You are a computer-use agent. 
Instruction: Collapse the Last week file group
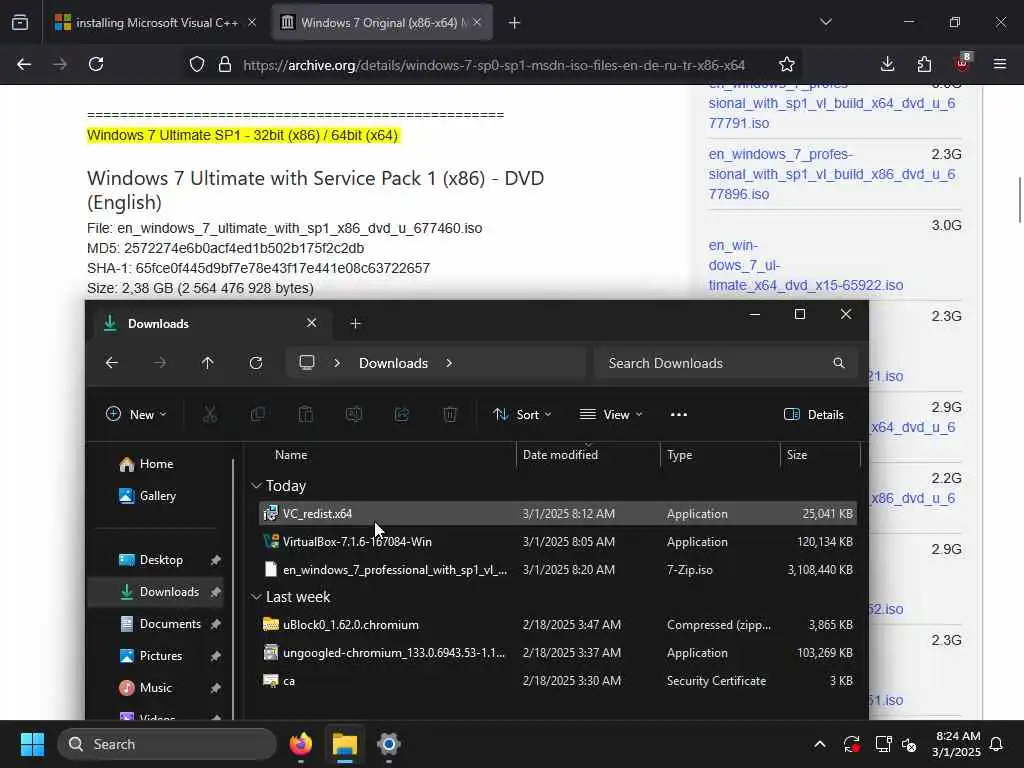click(x=256, y=597)
